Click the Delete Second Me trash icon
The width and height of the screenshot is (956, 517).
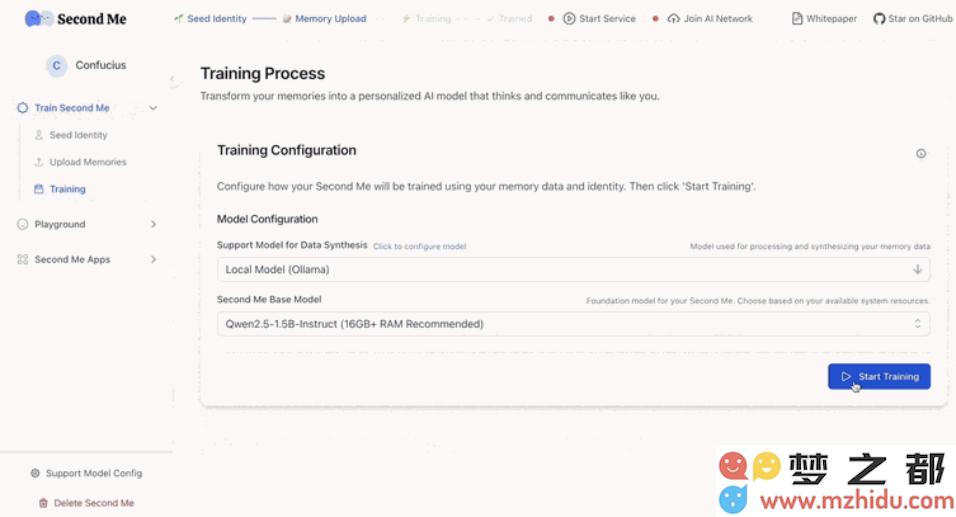[43, 503]
